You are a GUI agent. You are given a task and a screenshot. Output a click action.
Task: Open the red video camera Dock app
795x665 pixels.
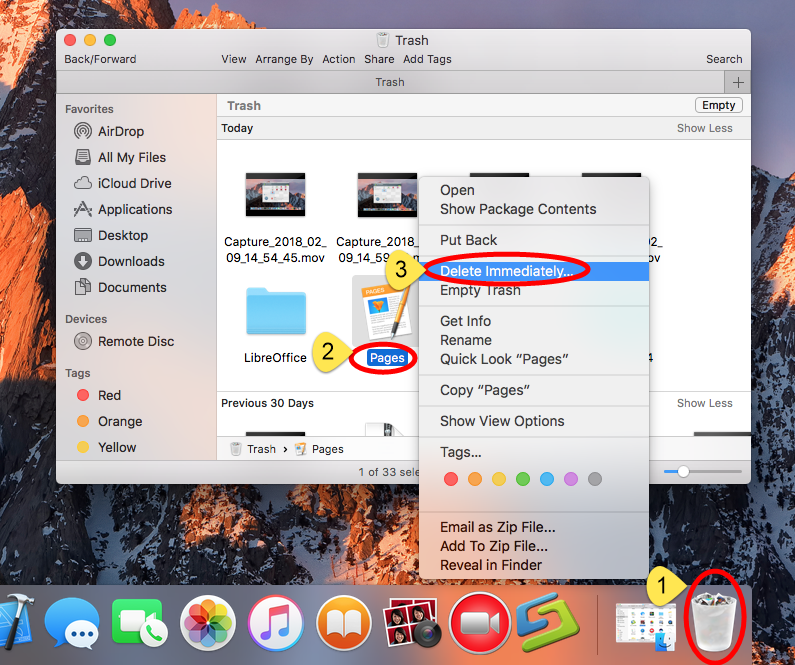479,622
